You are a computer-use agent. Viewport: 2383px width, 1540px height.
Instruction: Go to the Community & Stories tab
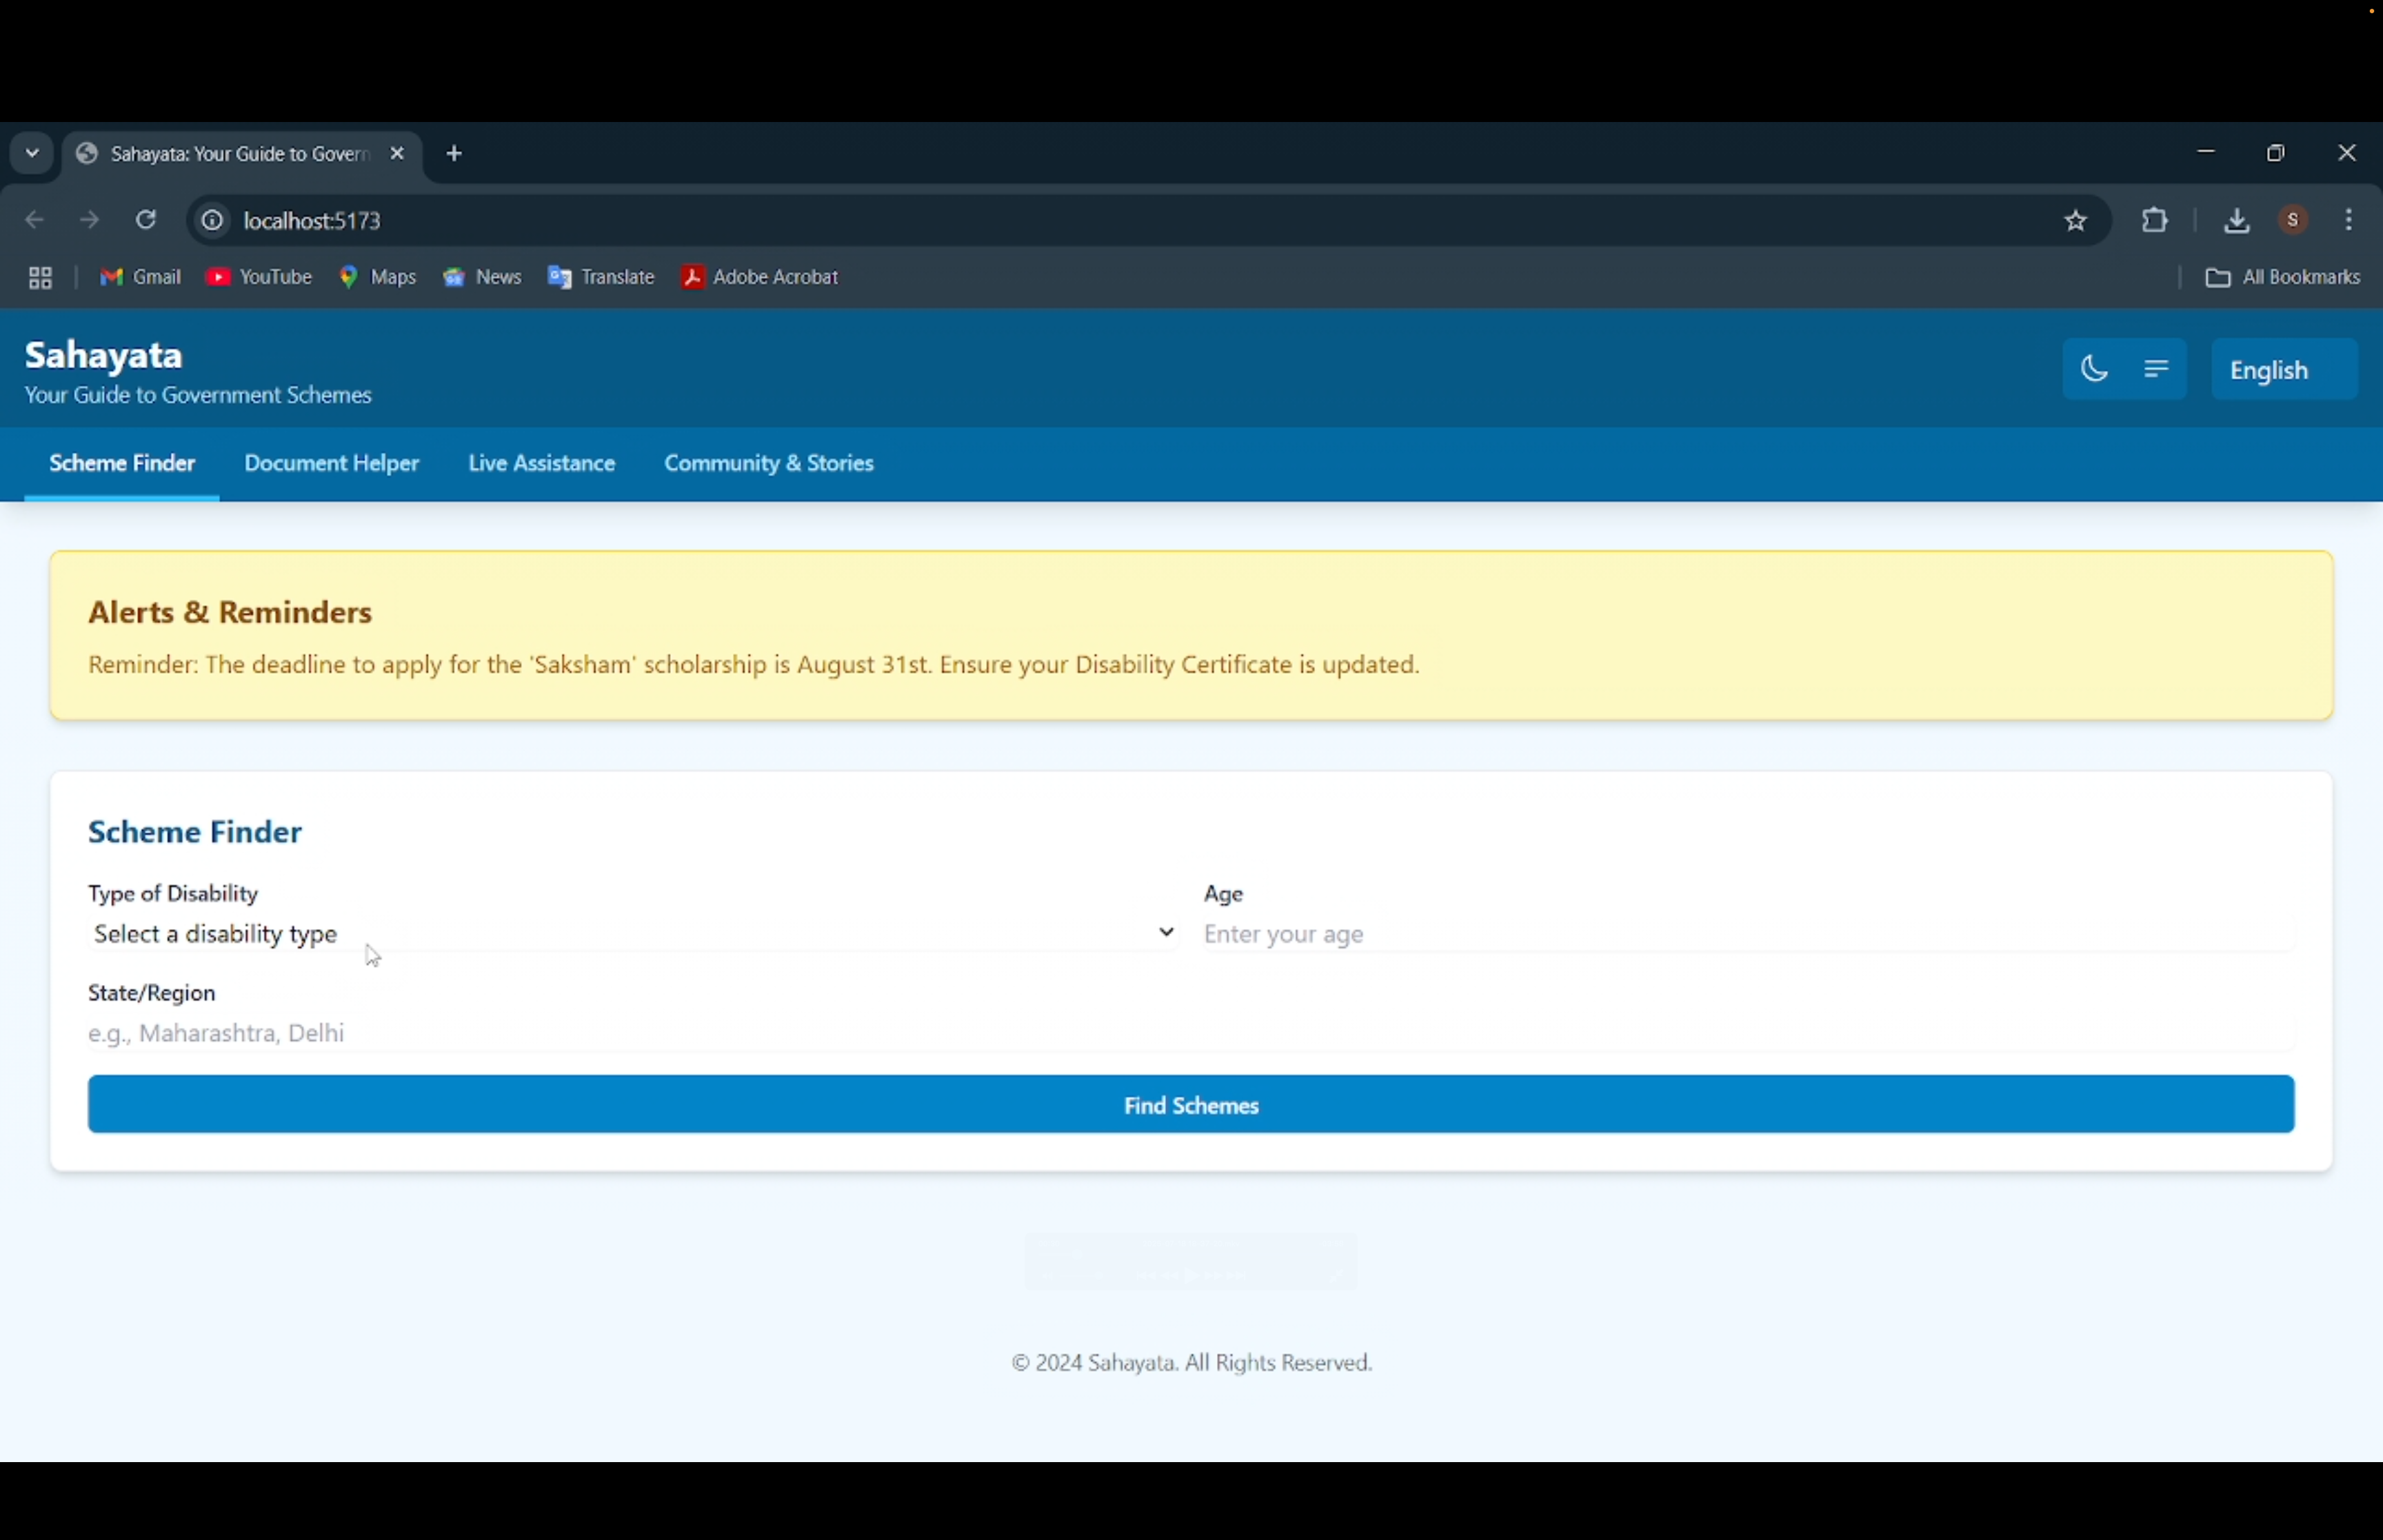[x=769, y=464]
